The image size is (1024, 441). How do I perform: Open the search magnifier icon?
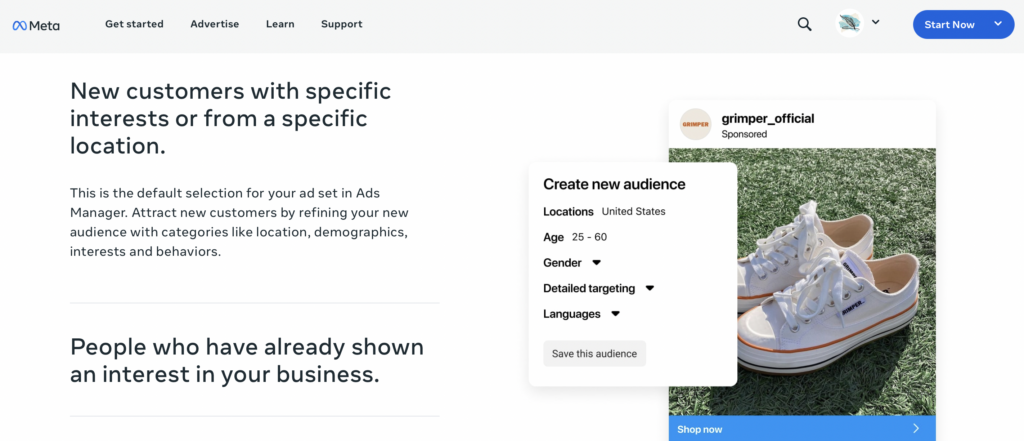pyautogui.click(x=804, y=25)
